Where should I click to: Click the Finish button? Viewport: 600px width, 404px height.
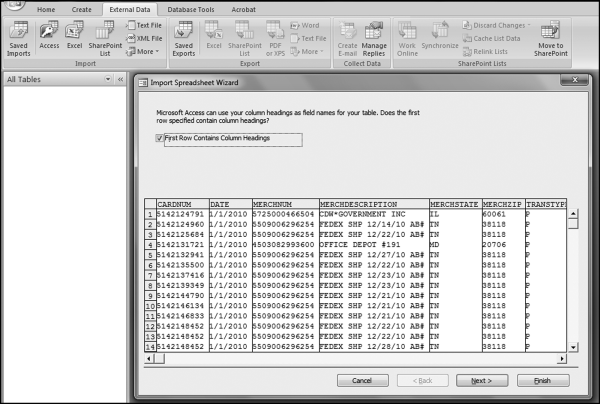pyautogui.click(x=543, y=381)
